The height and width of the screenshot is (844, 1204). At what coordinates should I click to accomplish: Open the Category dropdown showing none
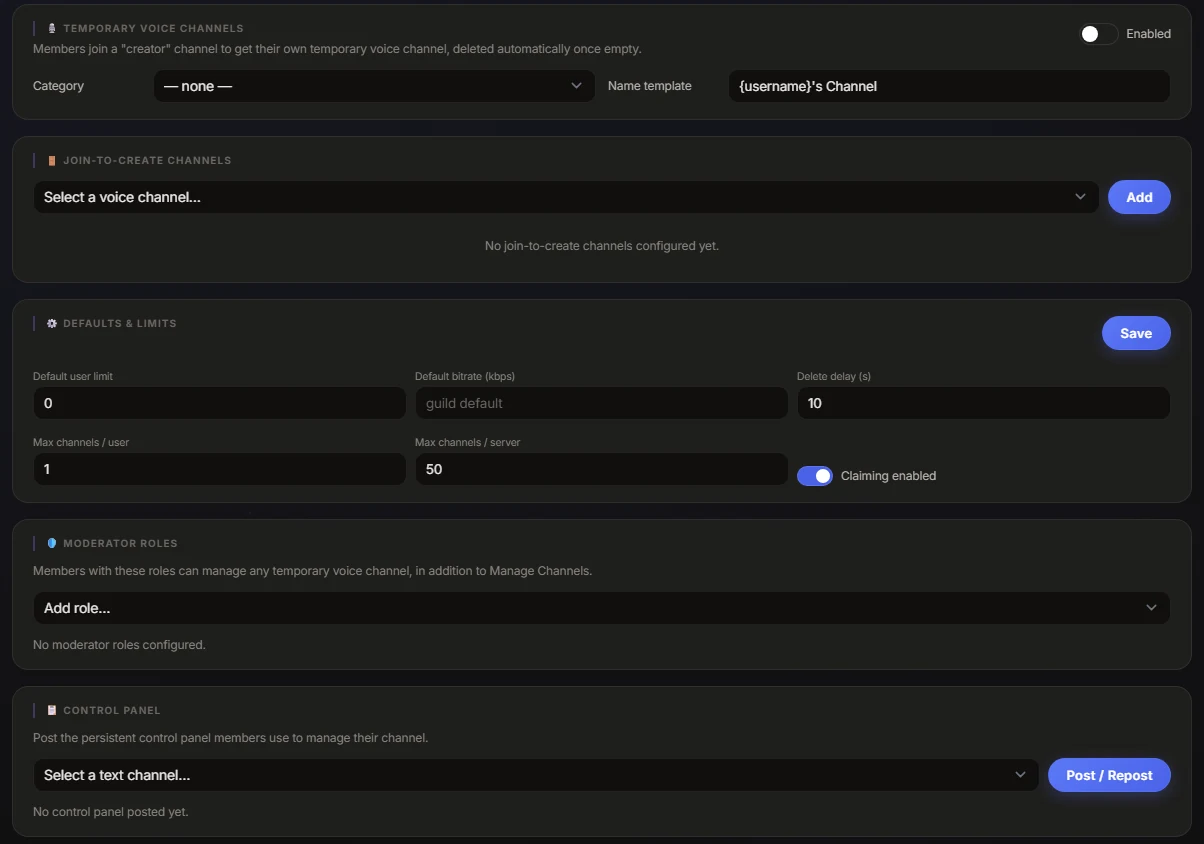(x=374, y=86)
